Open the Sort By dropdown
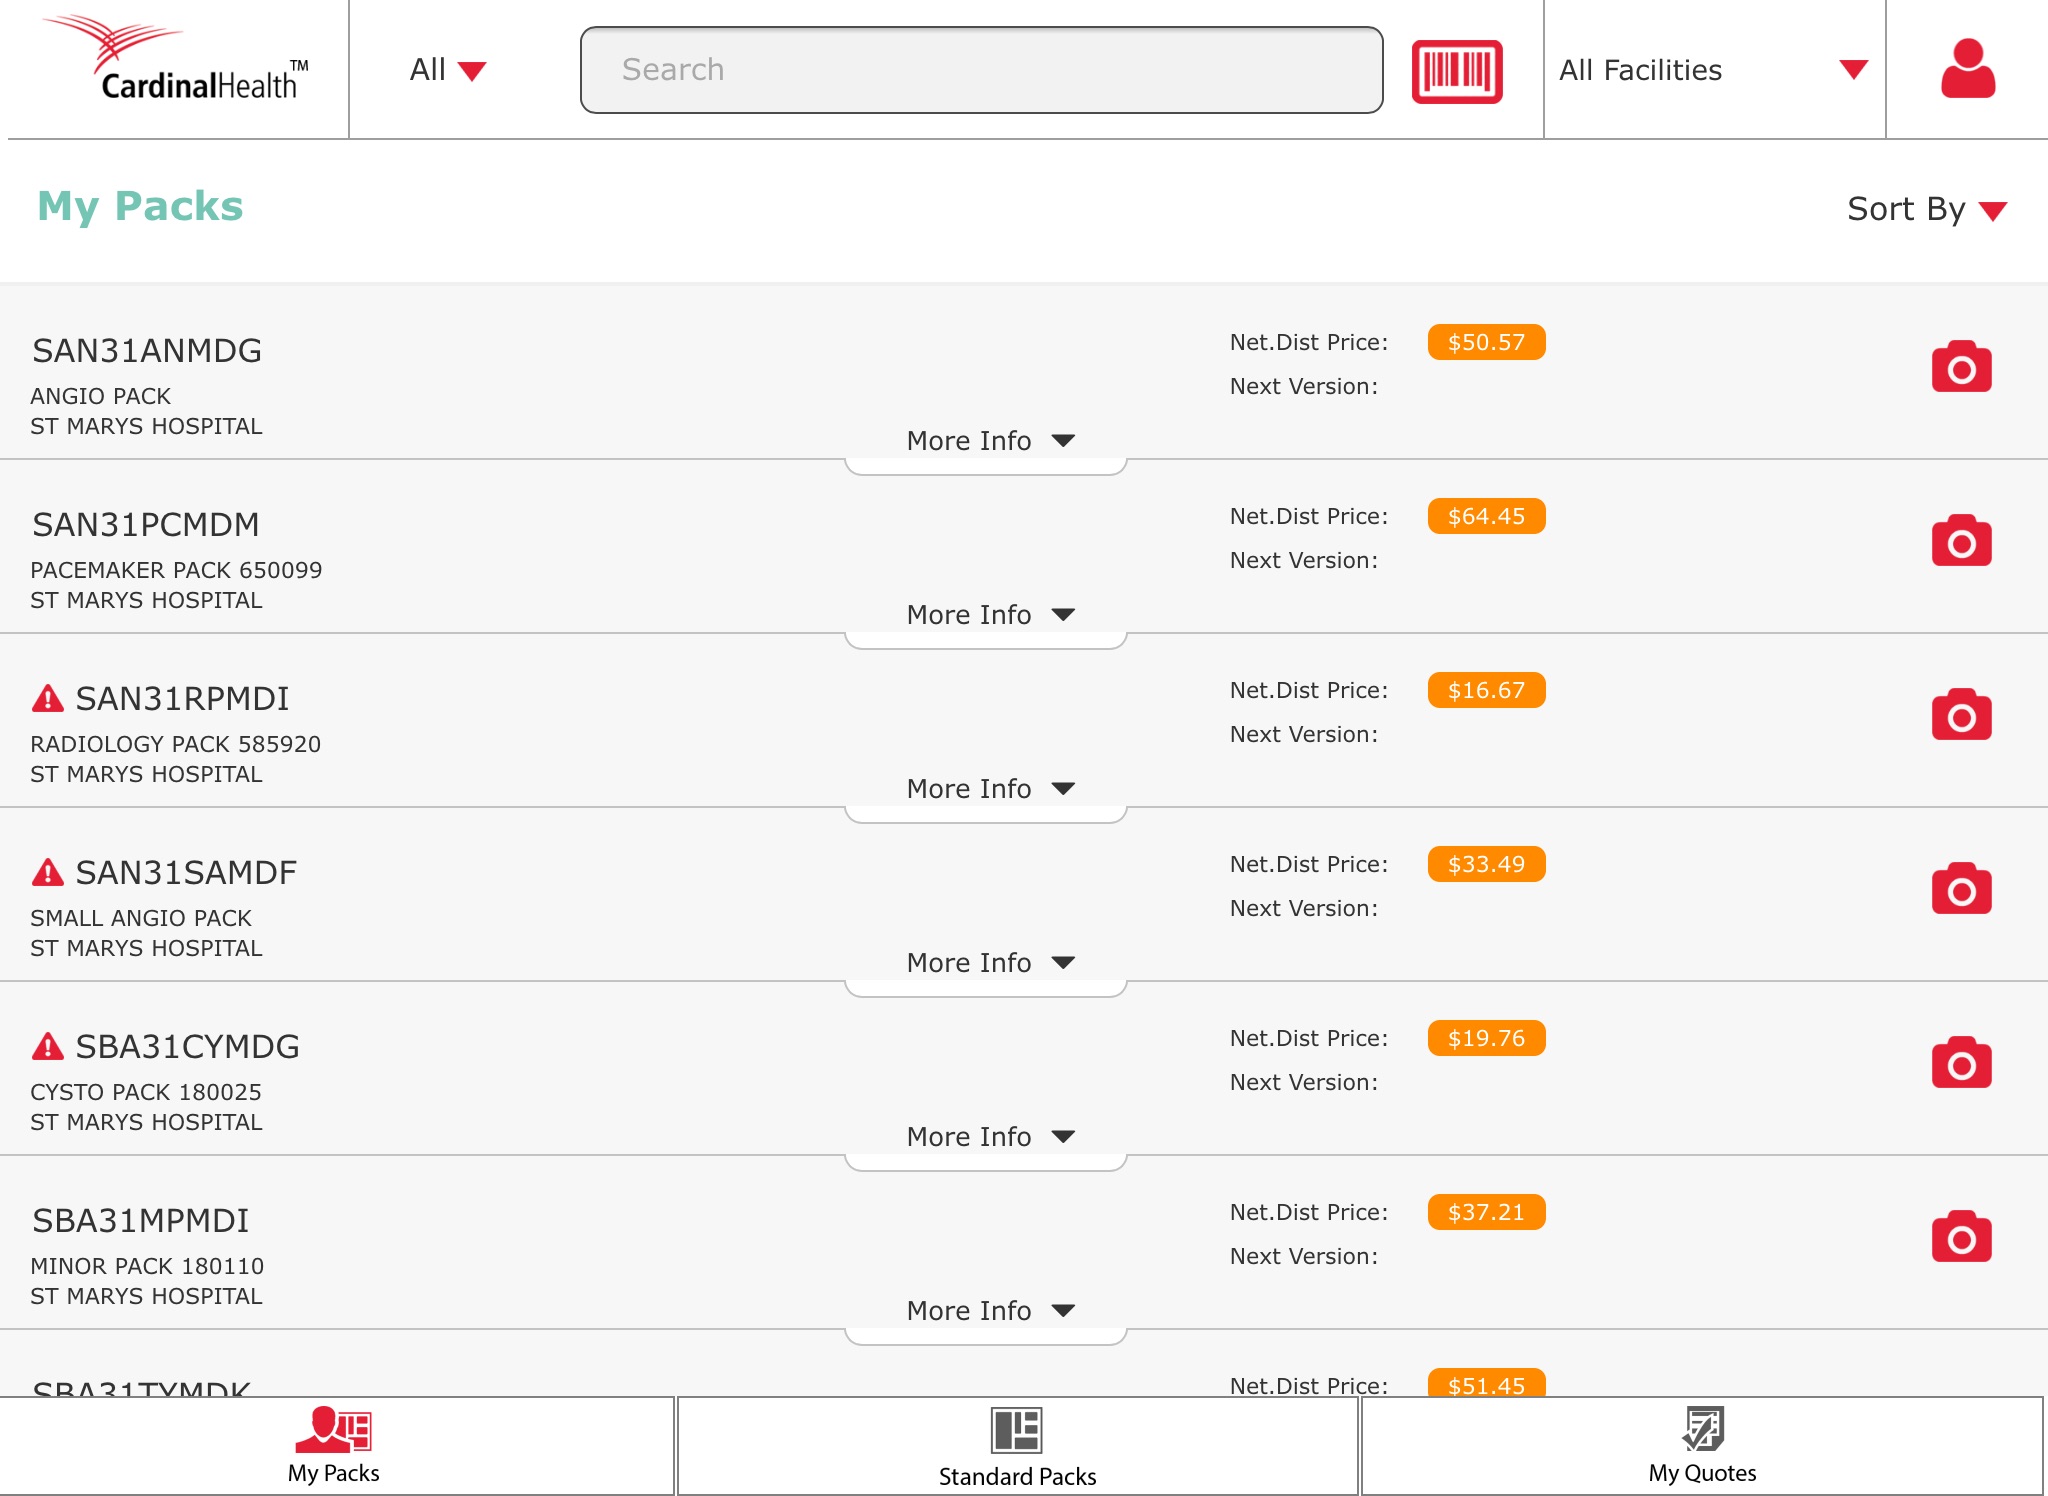Image resolution: width=2048 pixels, height=1496 pixels. (x=1926, y=208)
